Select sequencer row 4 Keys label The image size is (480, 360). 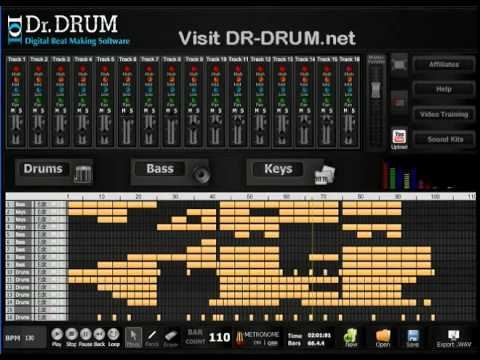click(20, 227)
